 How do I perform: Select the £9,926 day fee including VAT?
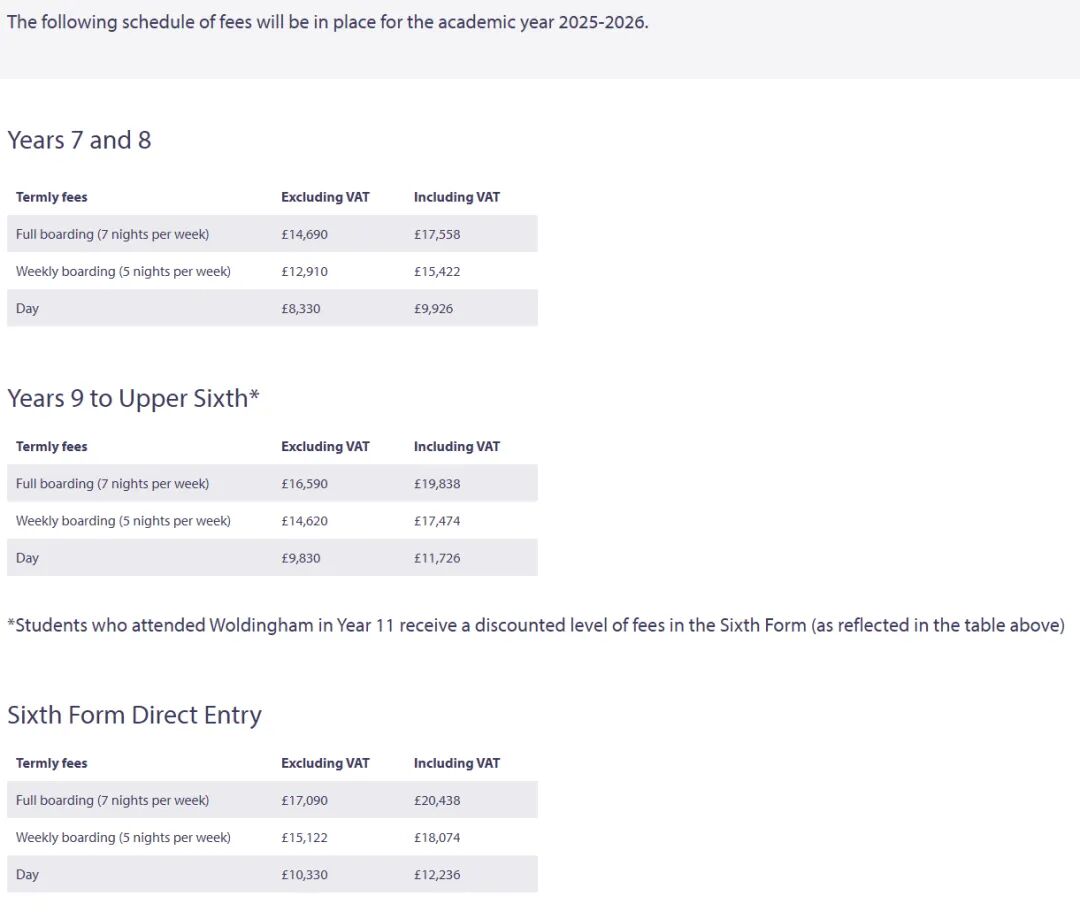pyautogui.click(x=433, y=308)
